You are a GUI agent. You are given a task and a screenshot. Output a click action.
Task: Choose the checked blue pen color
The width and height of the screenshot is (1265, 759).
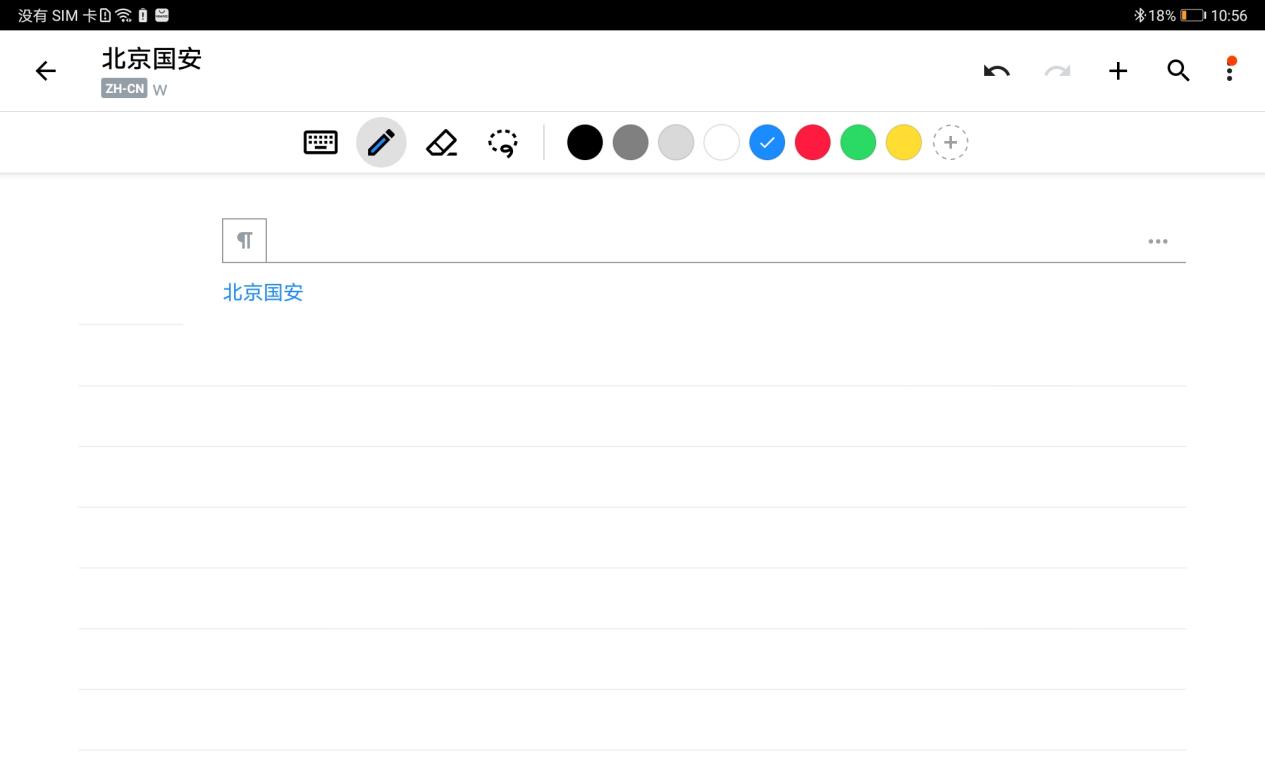(x=767, y=143)
